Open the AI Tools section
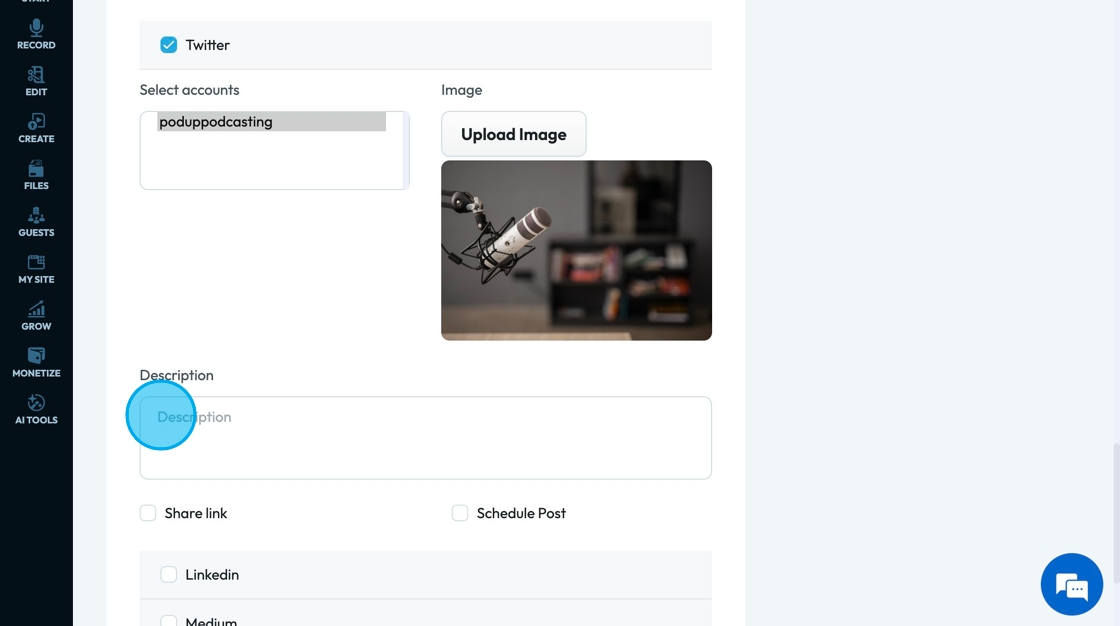 tap(36, 409)
